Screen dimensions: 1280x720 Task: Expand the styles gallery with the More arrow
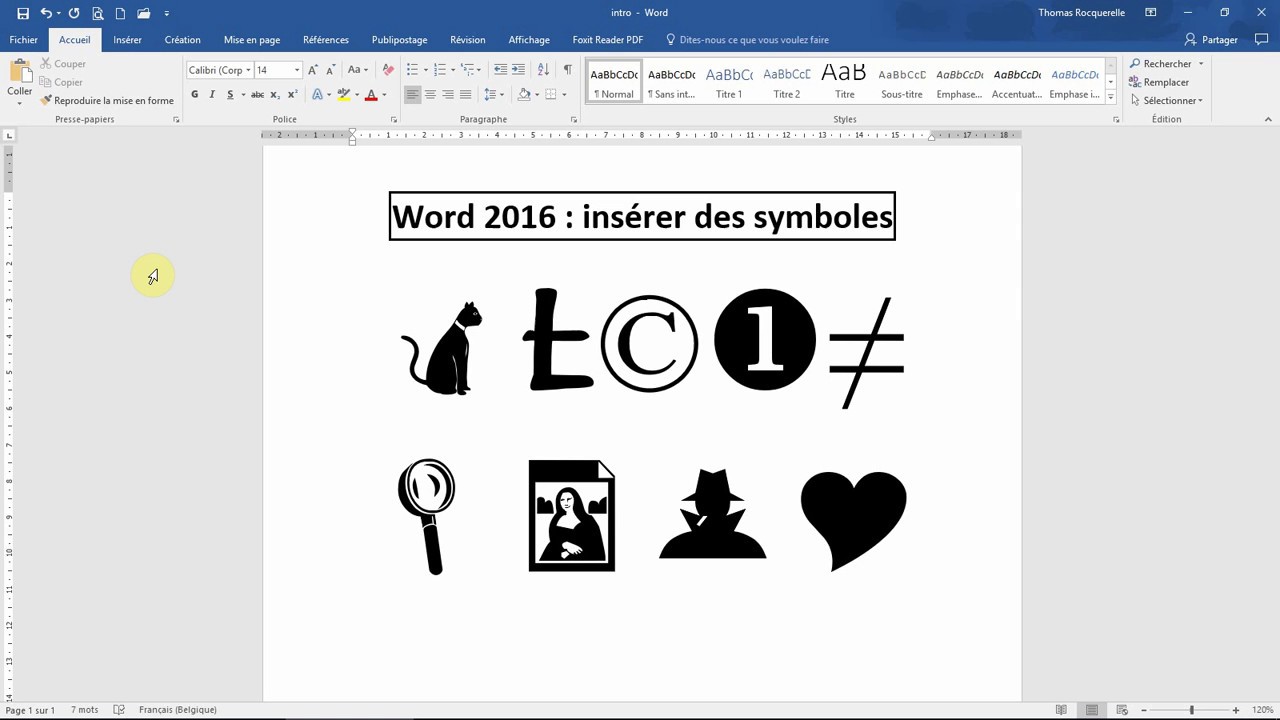1111,98
